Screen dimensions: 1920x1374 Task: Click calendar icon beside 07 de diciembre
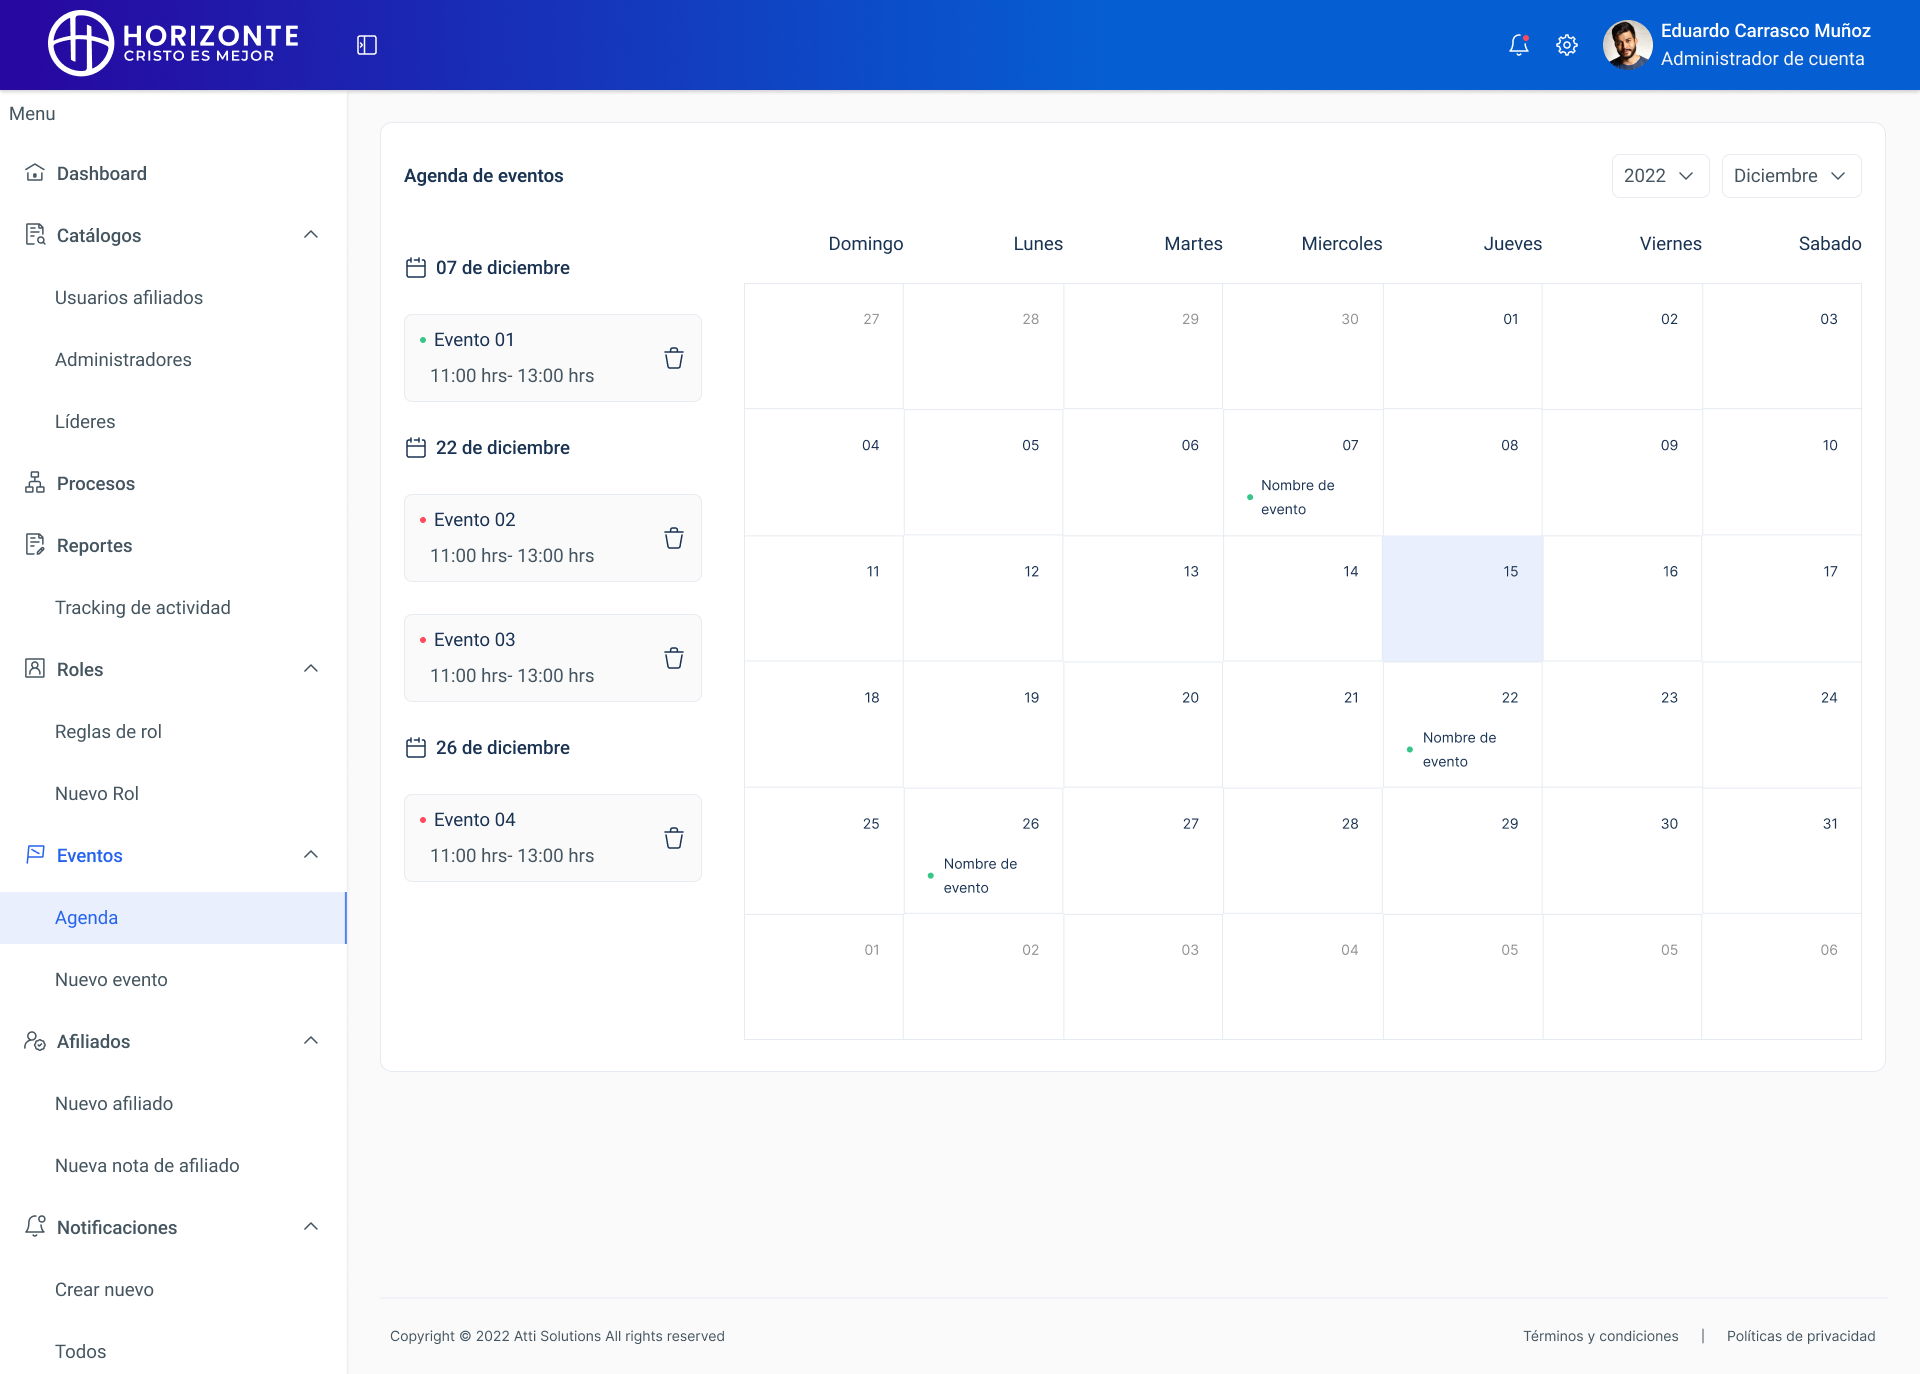tap(416, 267)
